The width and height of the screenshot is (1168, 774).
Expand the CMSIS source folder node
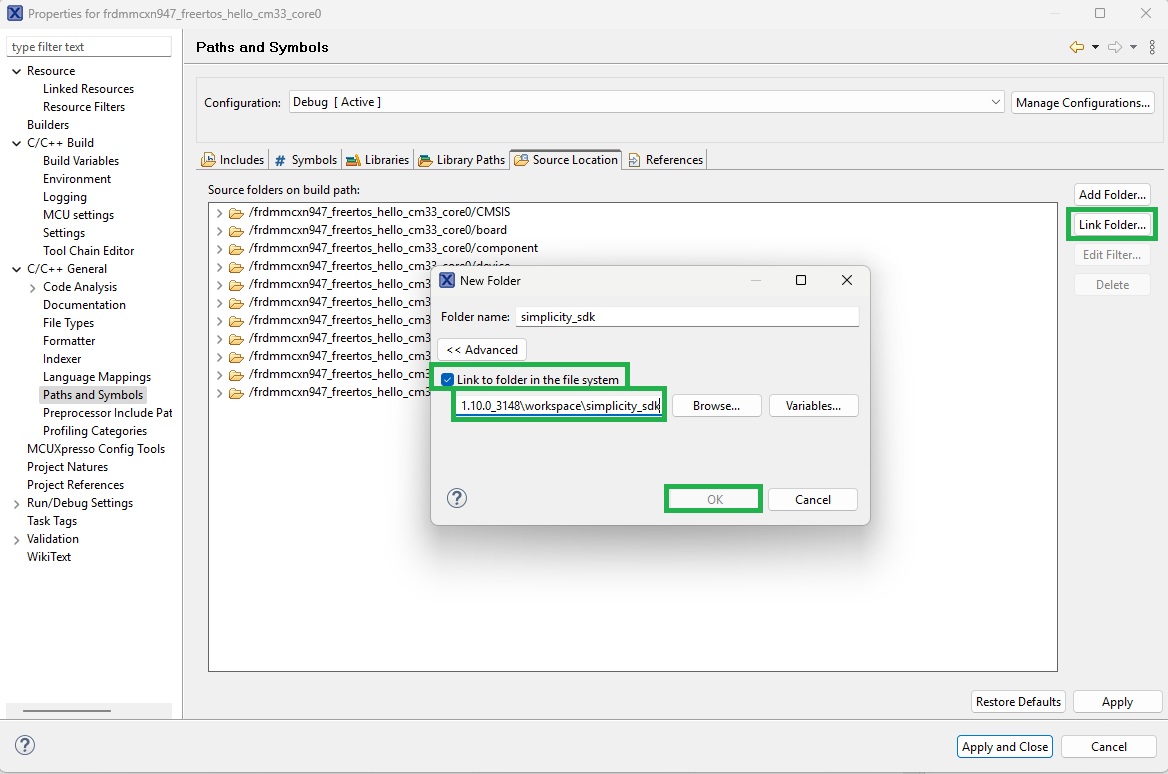(219, 212)
